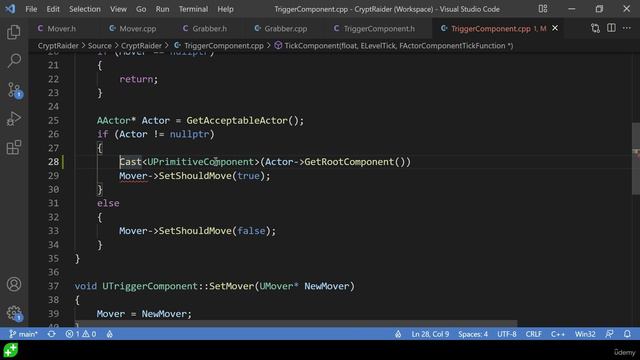Open the Go menu
The width and height of the screenshot is (640, 360).
tap(141, 9)
